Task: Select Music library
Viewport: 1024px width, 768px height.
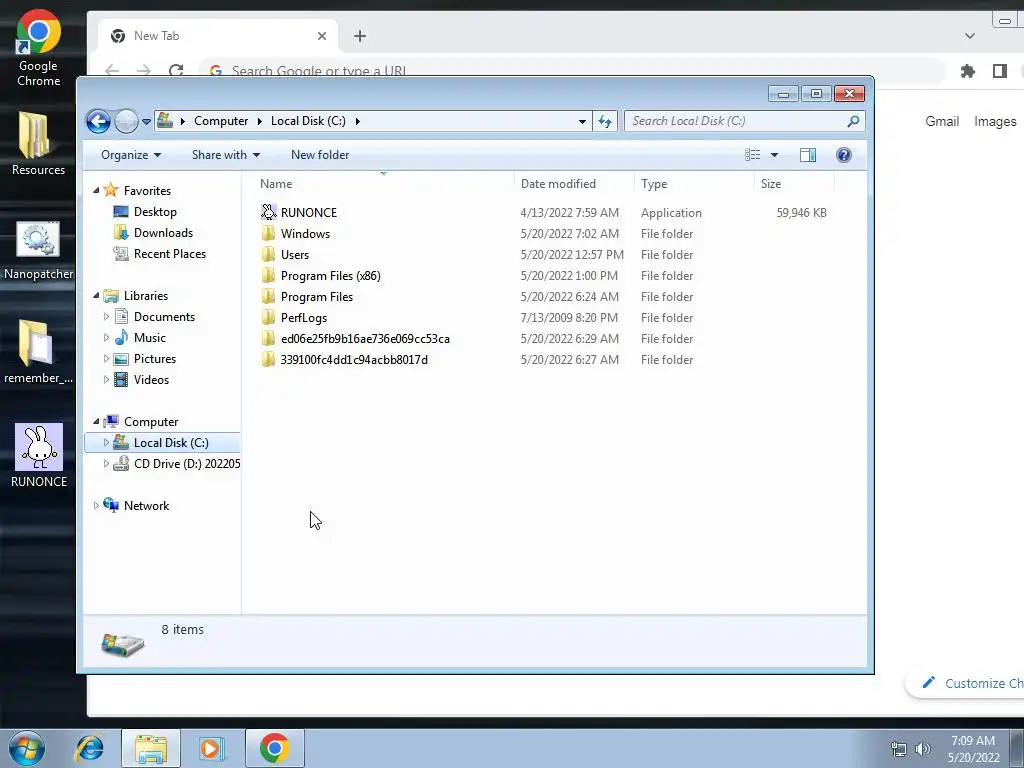Action: (x=150, y=338)
